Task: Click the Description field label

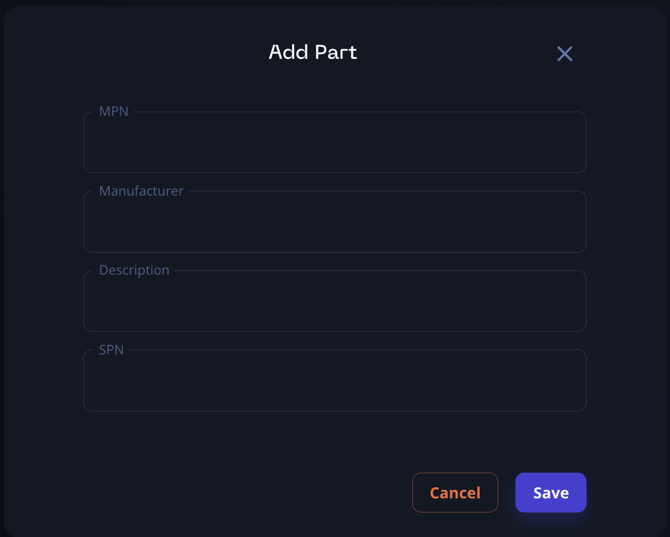Action: click(x=134, y=270)
